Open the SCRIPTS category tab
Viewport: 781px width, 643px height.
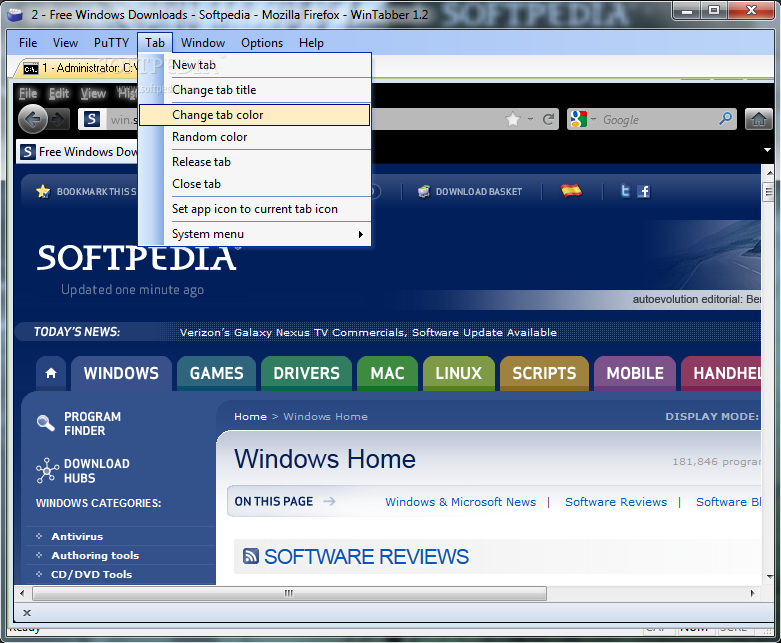544,373
